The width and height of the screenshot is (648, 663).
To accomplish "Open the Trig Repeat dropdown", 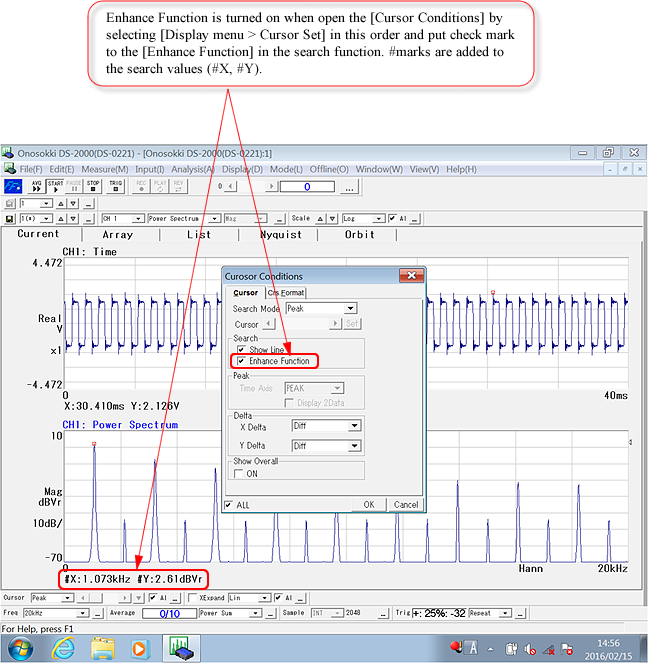I will point(505,613).
